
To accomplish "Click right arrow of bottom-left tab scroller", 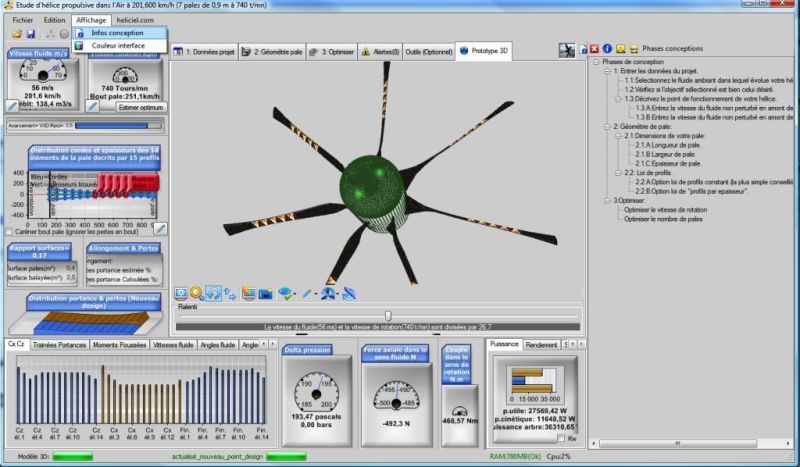I will (x=272, y=345).
